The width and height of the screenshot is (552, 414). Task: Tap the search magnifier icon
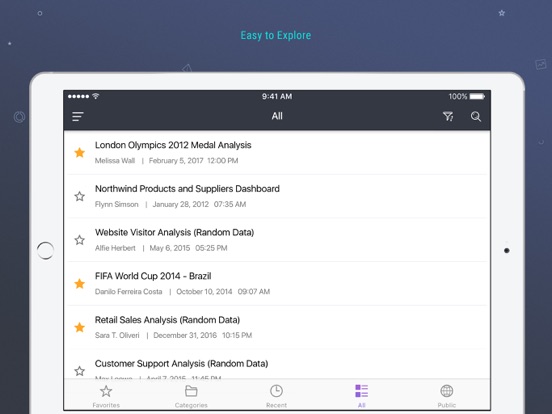pos(476,117)
